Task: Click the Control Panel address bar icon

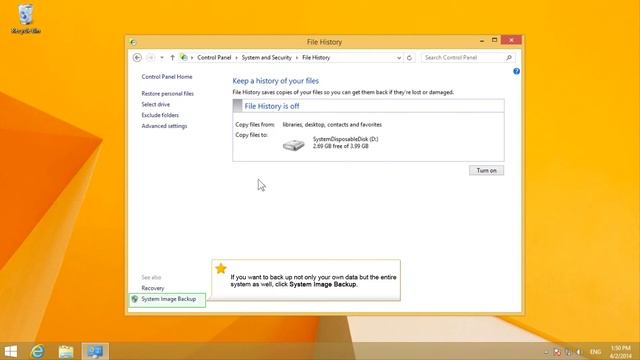Action: (184, 58)
